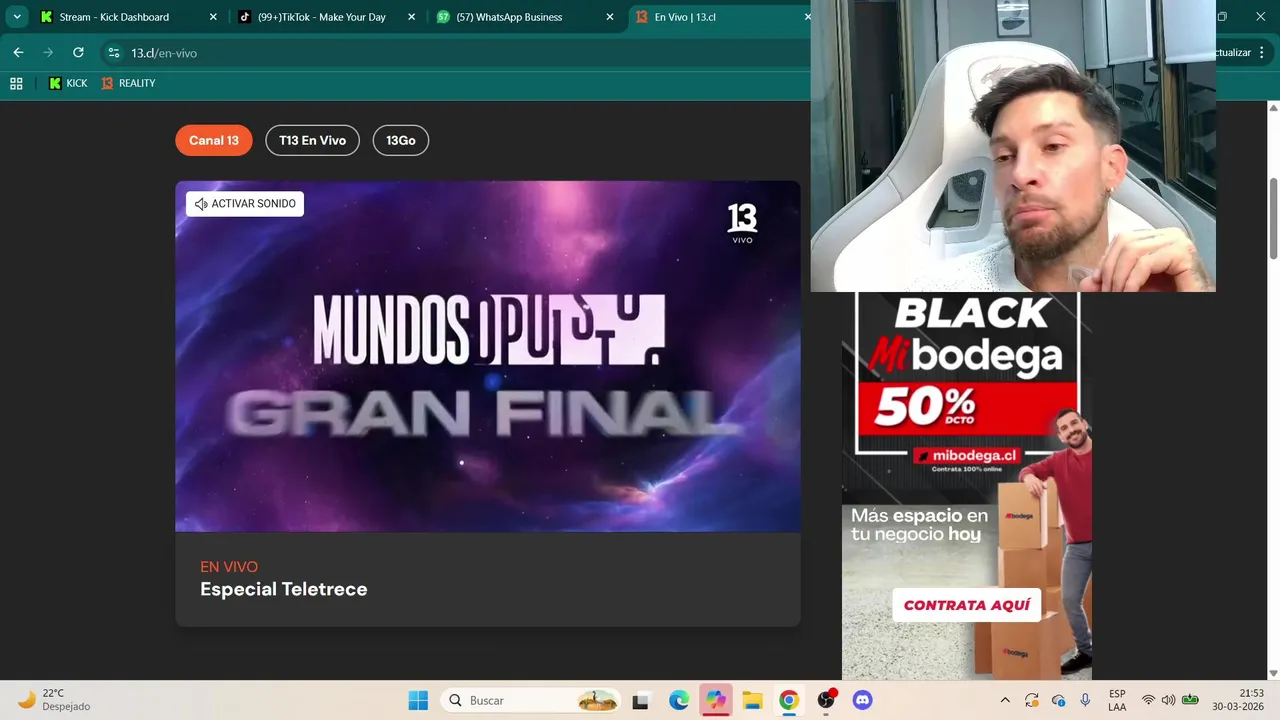Click the scrollbar down arrow
The image size is (1280, 720).
(1273, 674)
